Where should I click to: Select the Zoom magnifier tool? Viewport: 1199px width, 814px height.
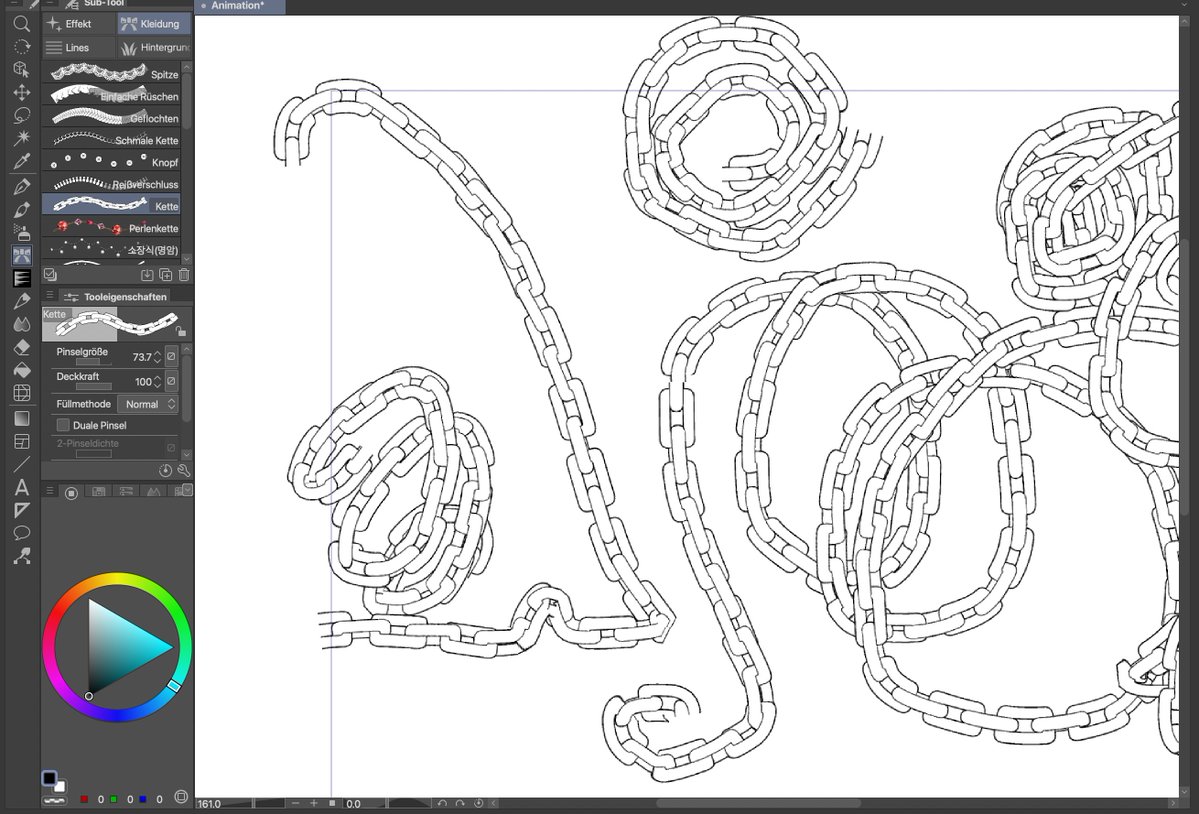click(x=21, y=24)
